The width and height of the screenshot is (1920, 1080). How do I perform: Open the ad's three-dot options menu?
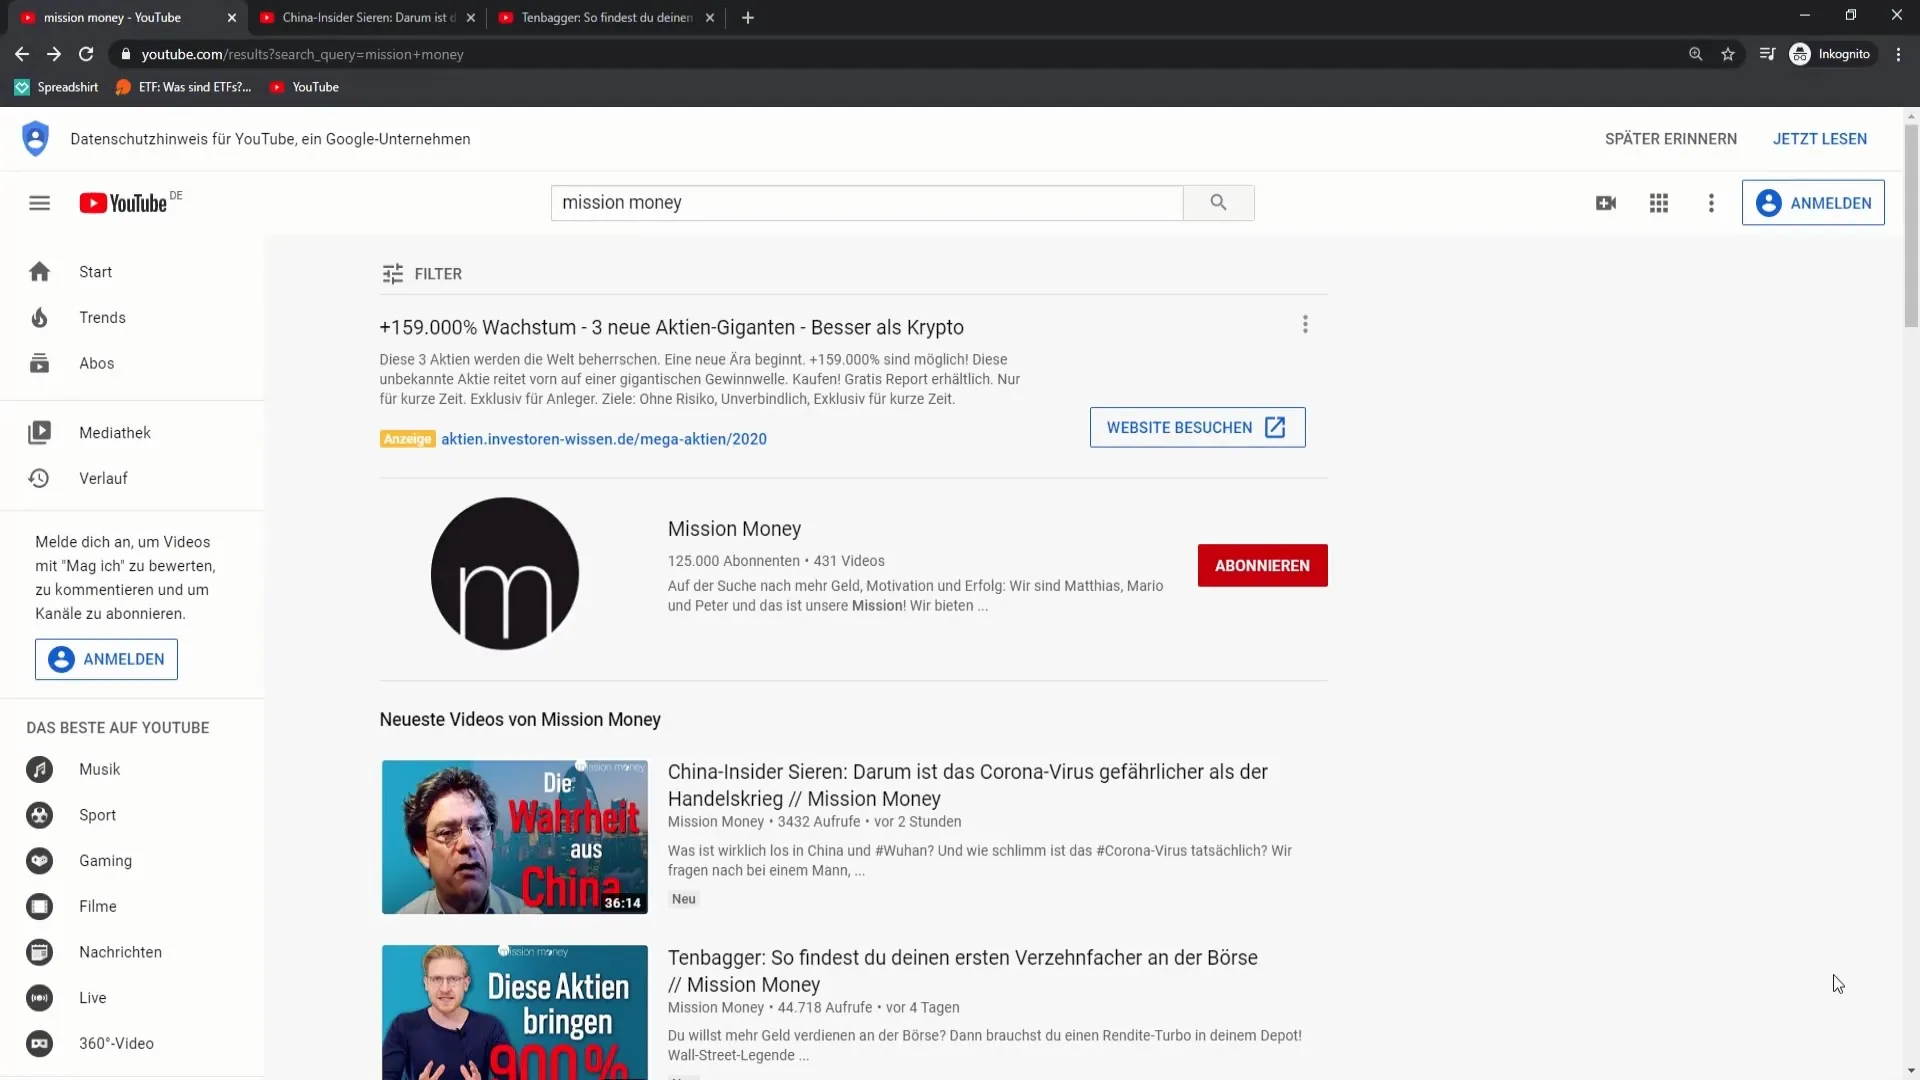1305,325
